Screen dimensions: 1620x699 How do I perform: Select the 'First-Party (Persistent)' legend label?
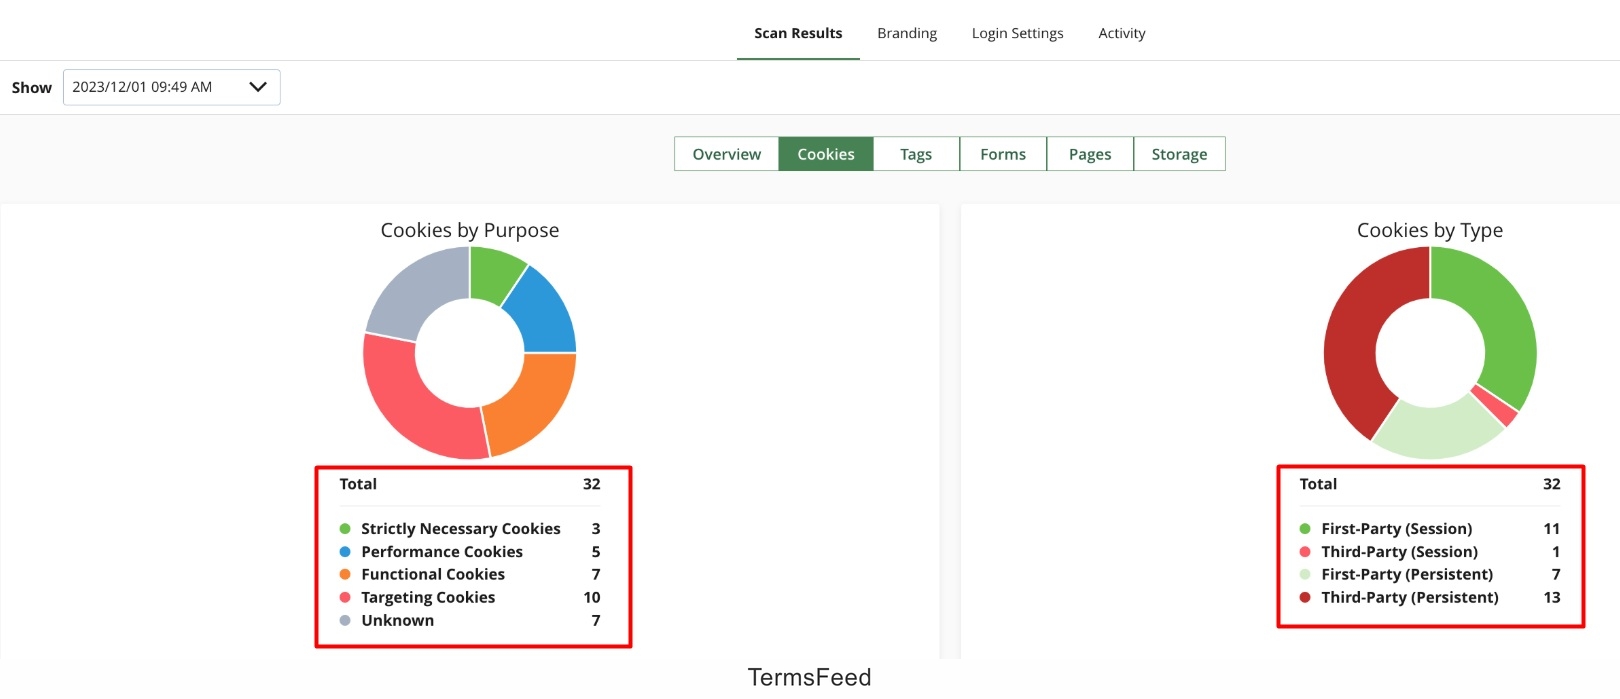coord(1407,575)
